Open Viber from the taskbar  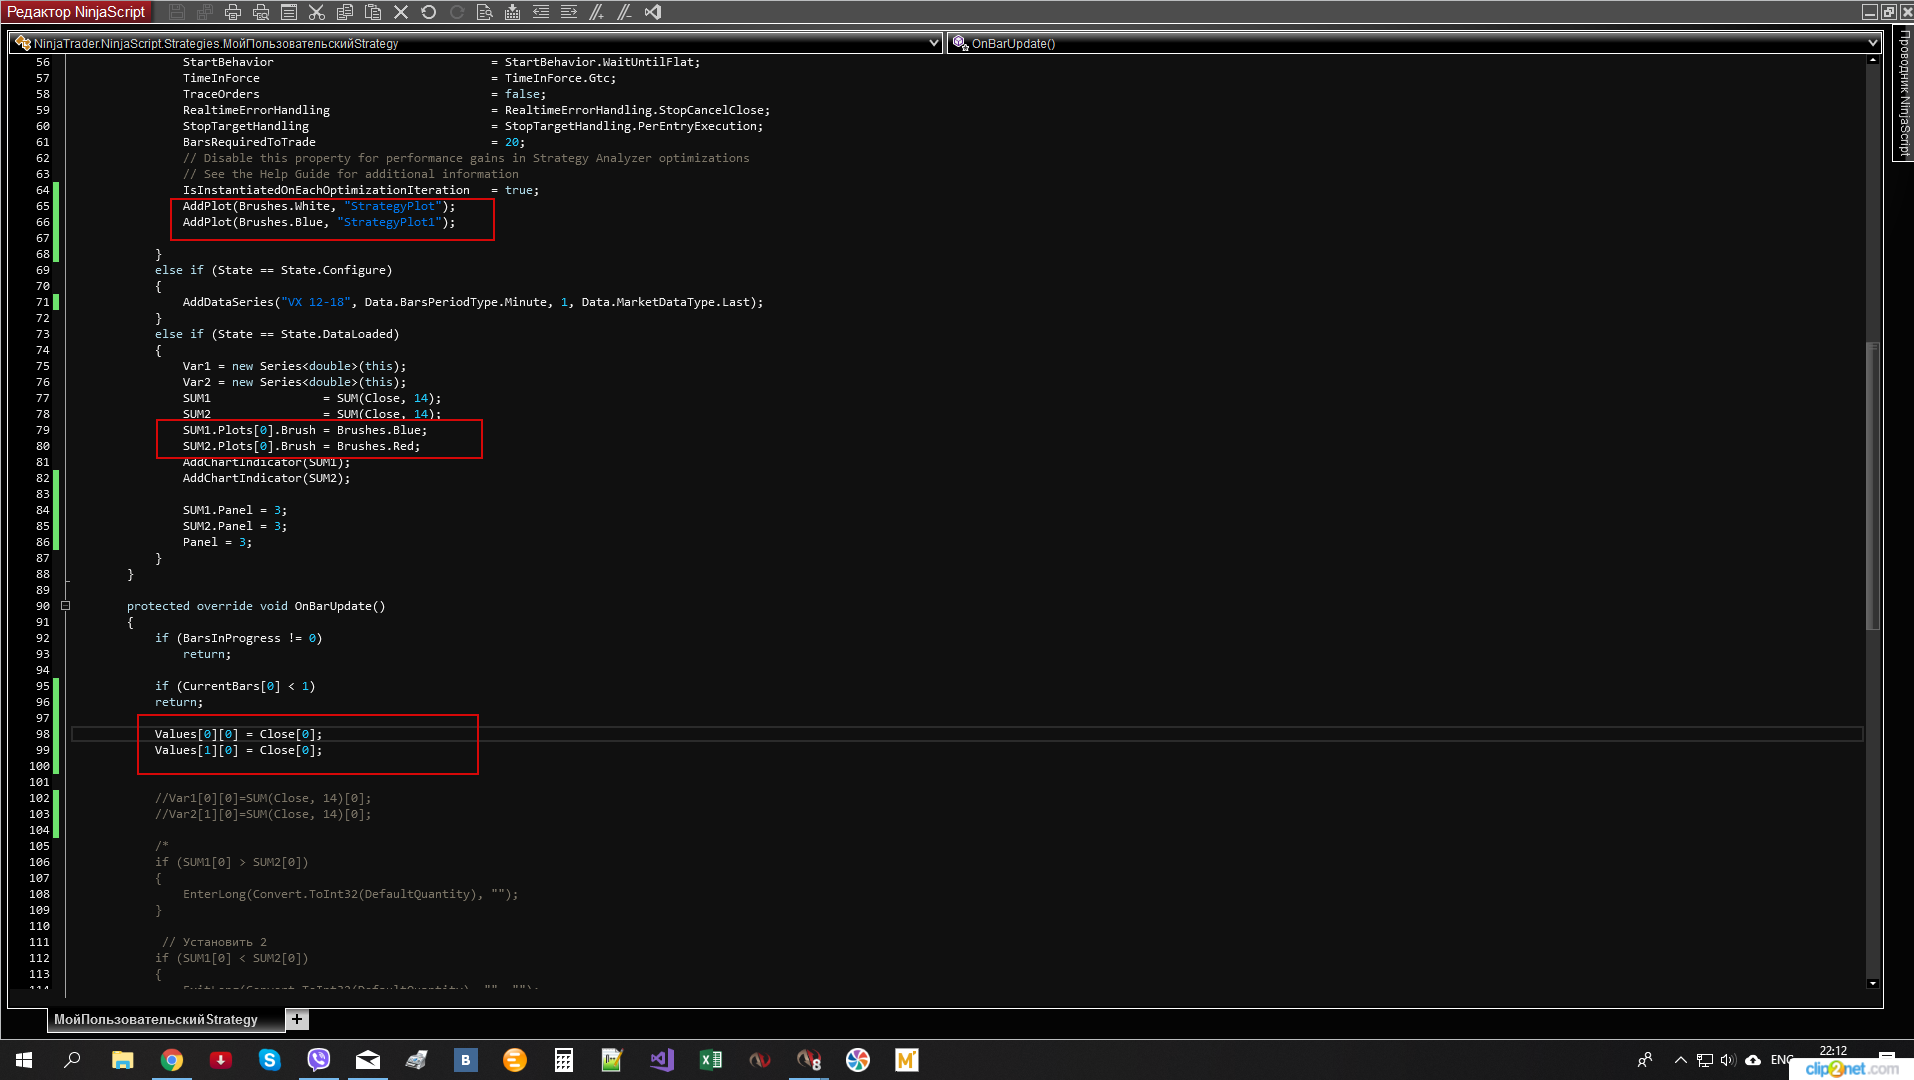click(x=319, y=1060)
